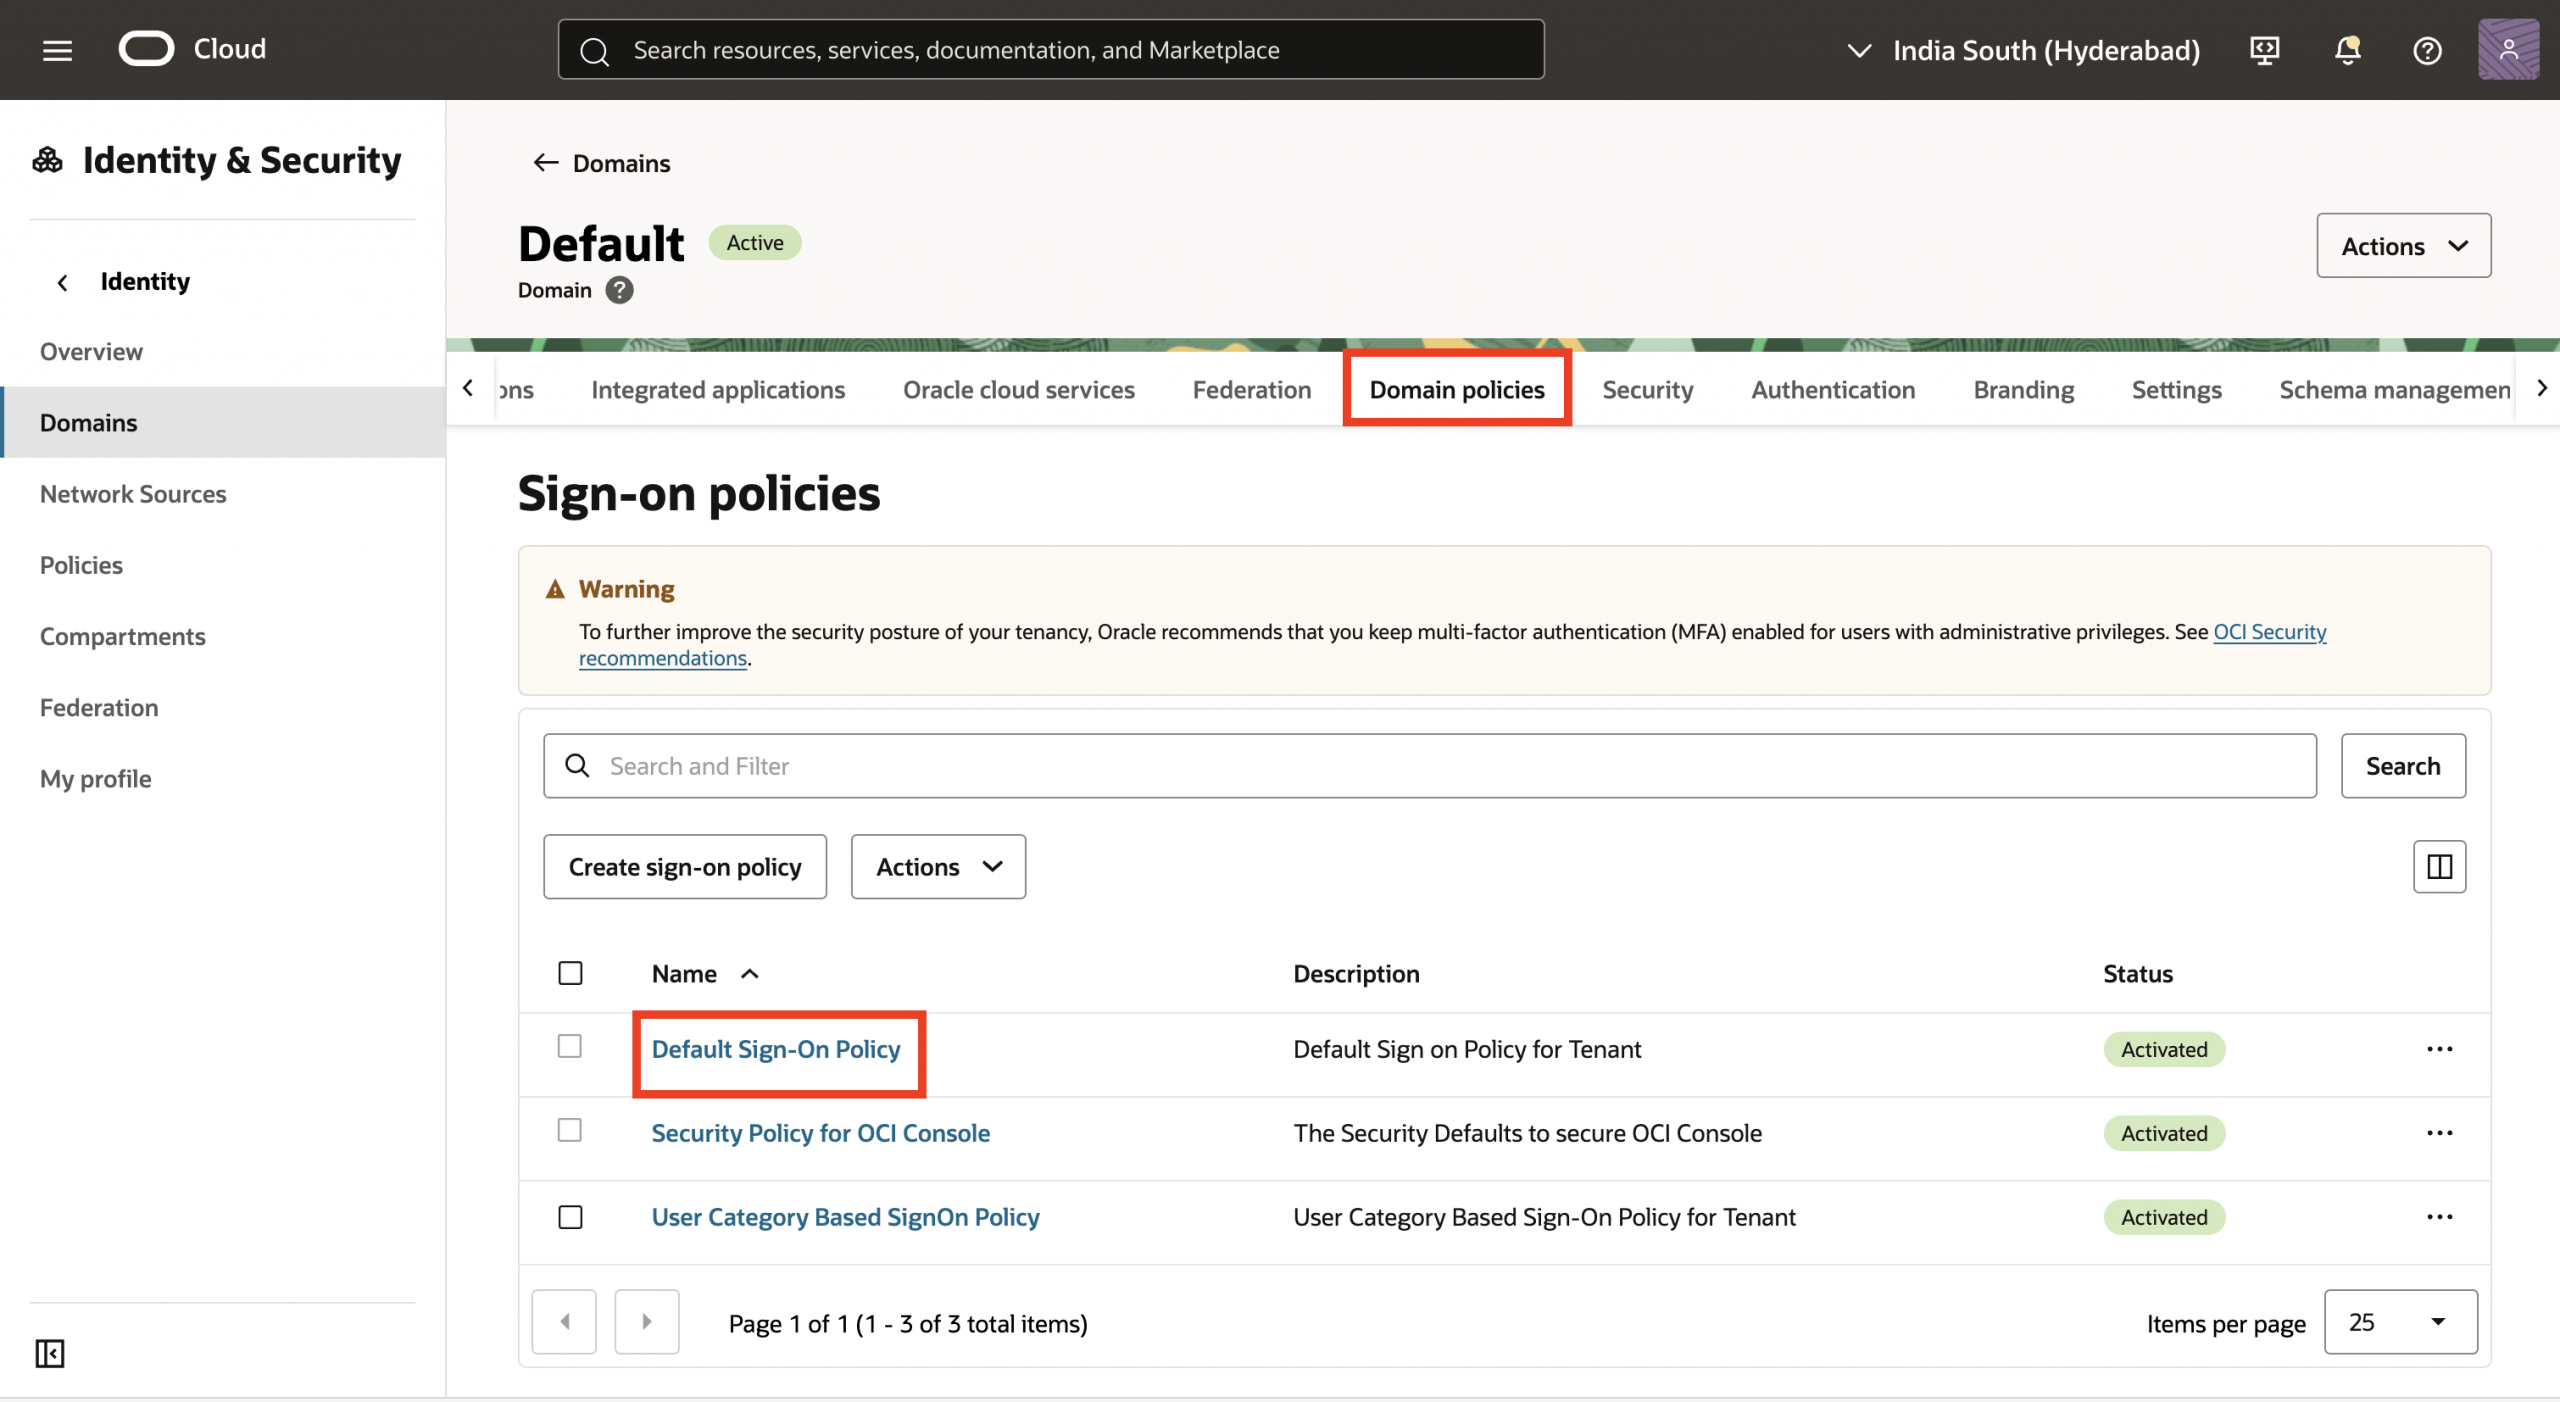The width and height of the screenshot is (2560, 1402).
Task: Expand the India South (Hyderabad) region selector
Action: [x=2025, y=50]
